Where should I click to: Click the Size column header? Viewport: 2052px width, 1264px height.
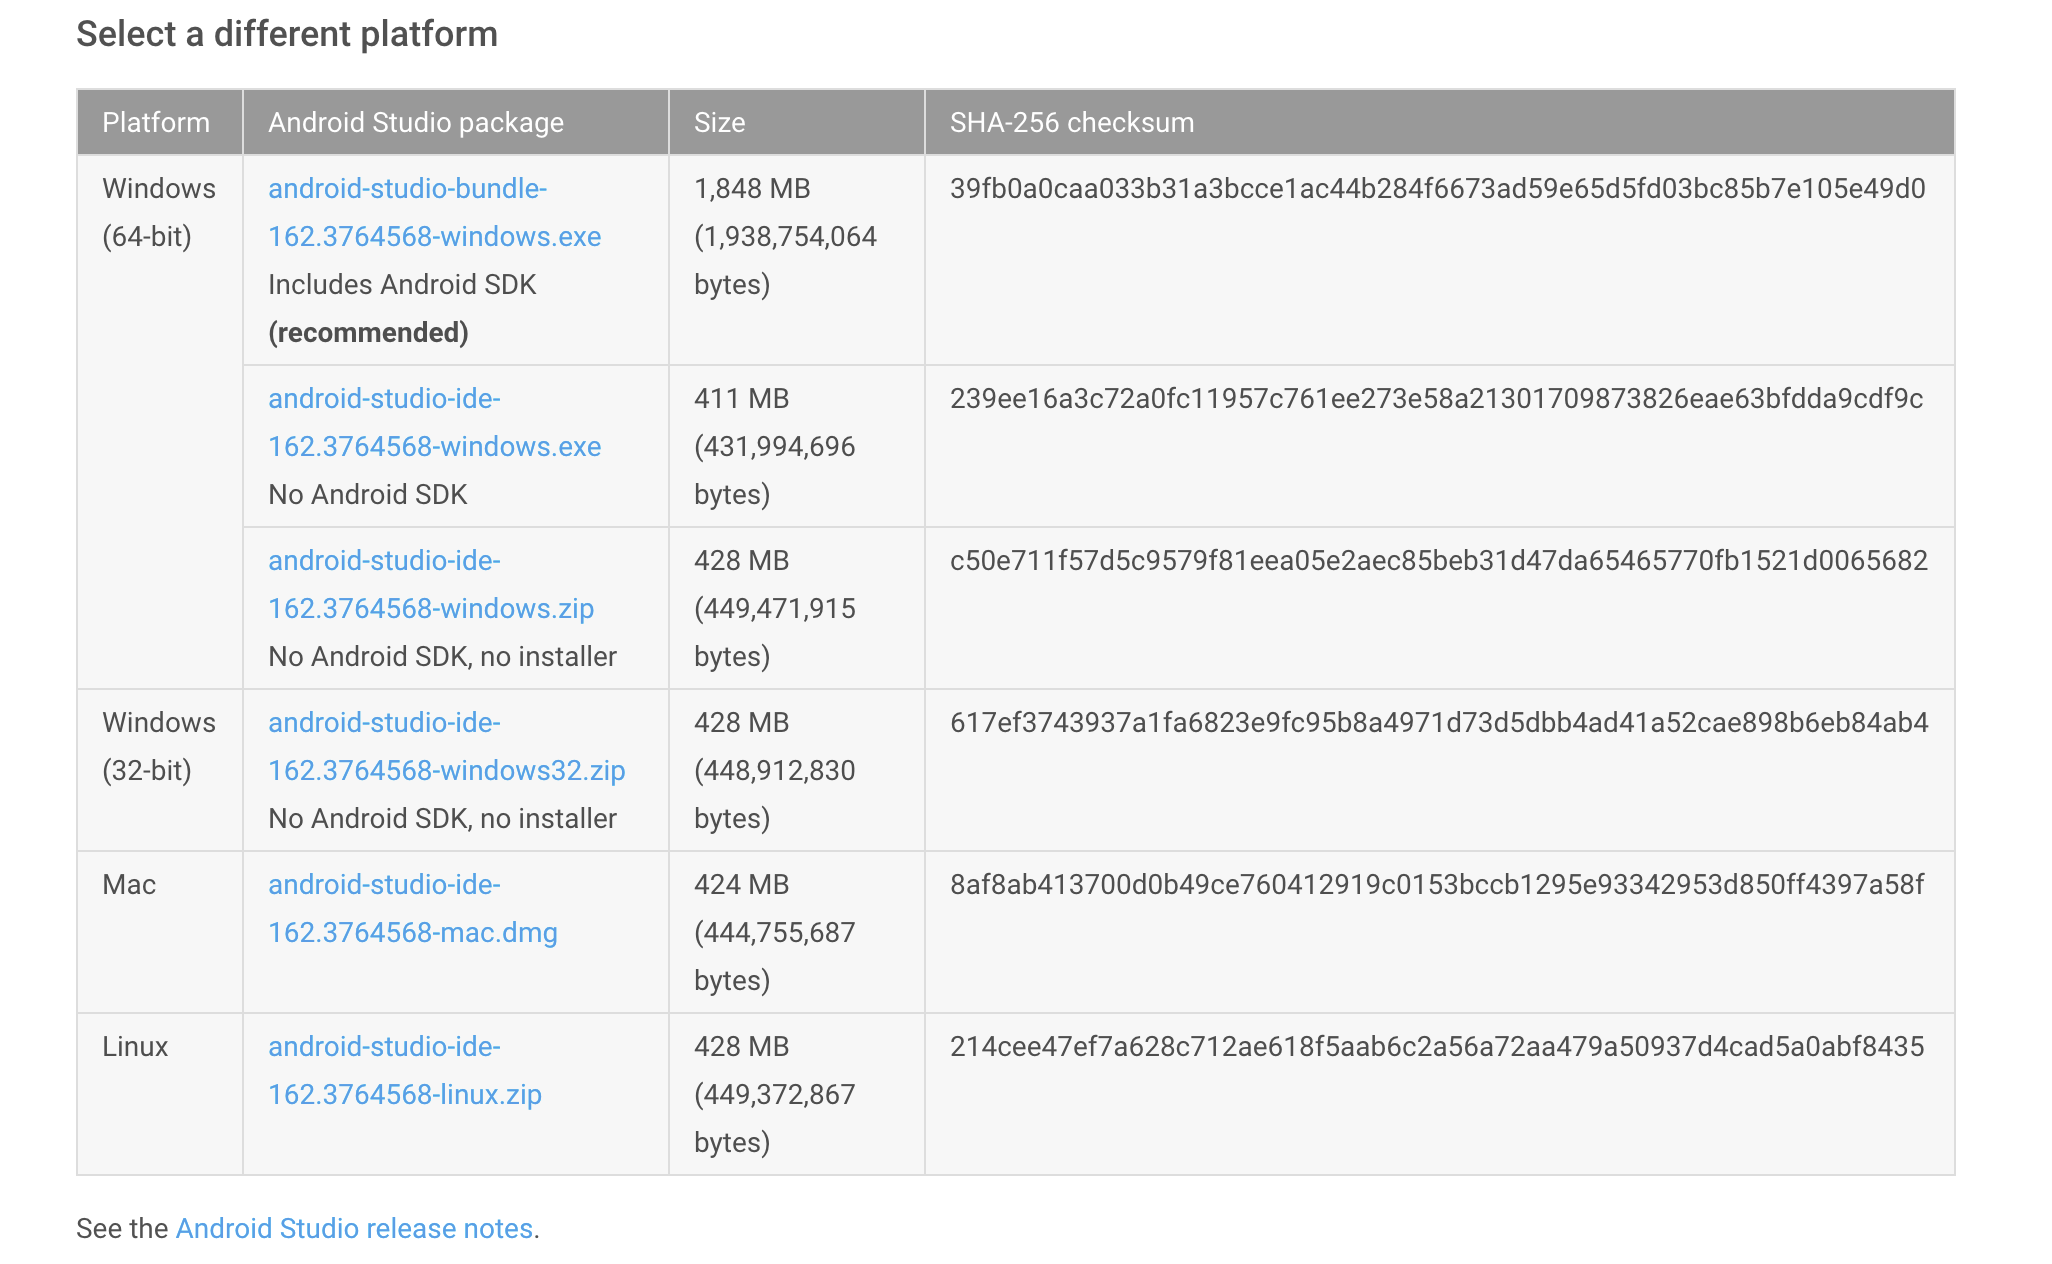[720, 122]
